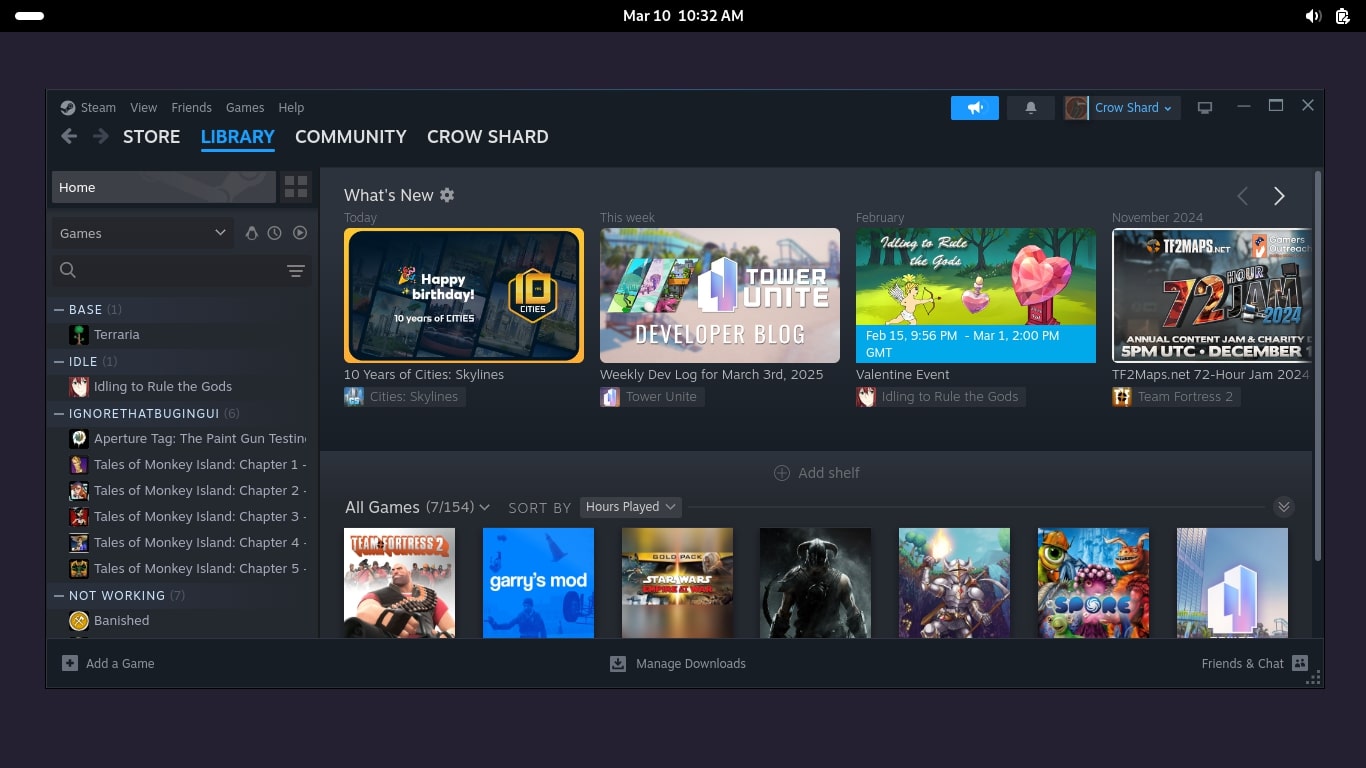1366x768 pixels.
Task: Open the clock showing Mar 10 10:32 AM
Action: (x=683, y=16)
